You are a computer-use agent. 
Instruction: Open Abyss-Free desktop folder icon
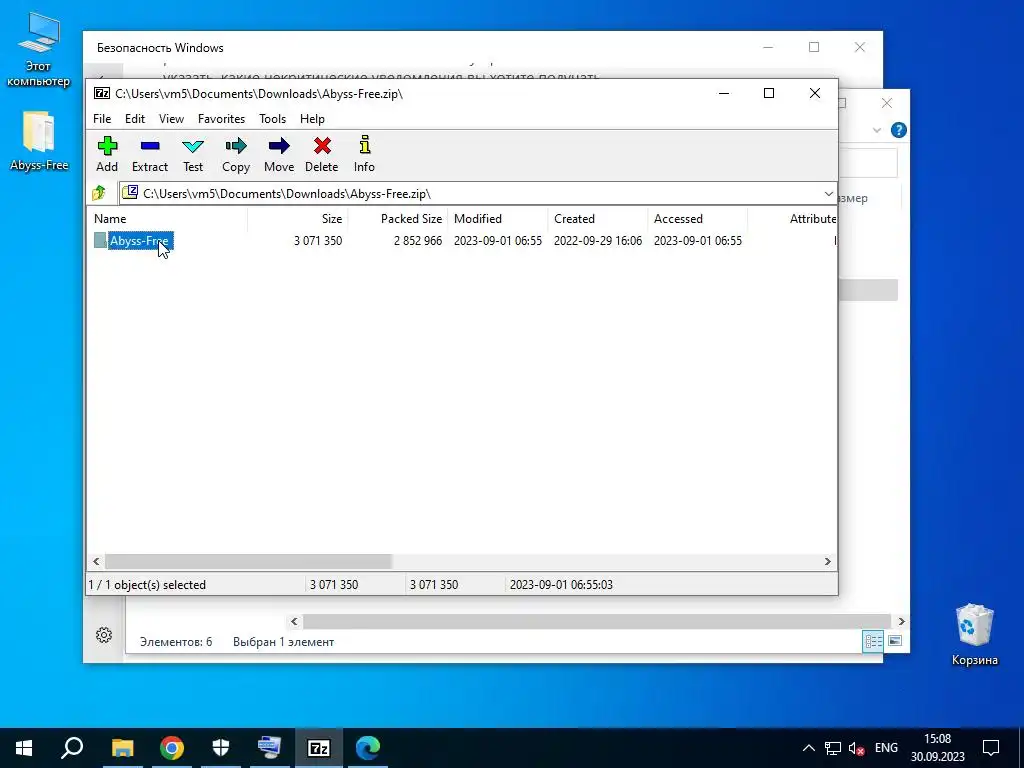pos(39,142)
